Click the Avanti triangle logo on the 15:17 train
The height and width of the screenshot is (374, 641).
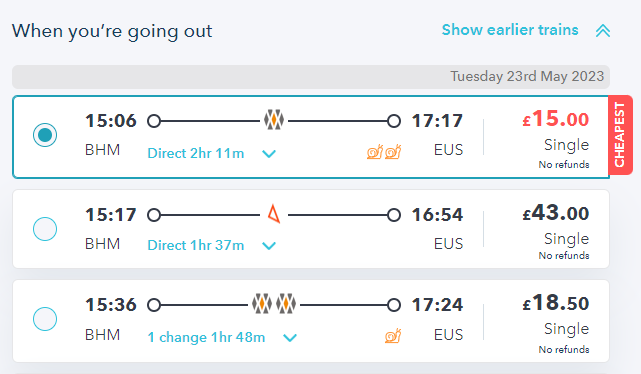tap(274, 214)
